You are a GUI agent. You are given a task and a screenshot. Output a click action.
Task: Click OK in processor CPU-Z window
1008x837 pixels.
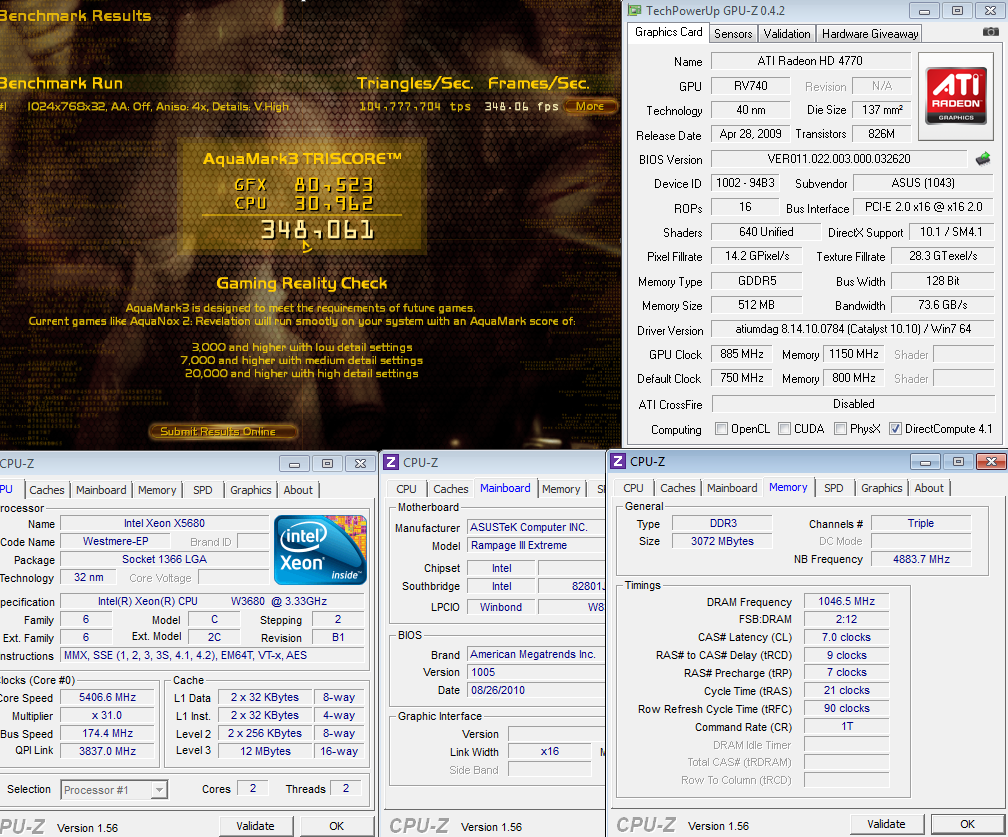coord(337,826)
